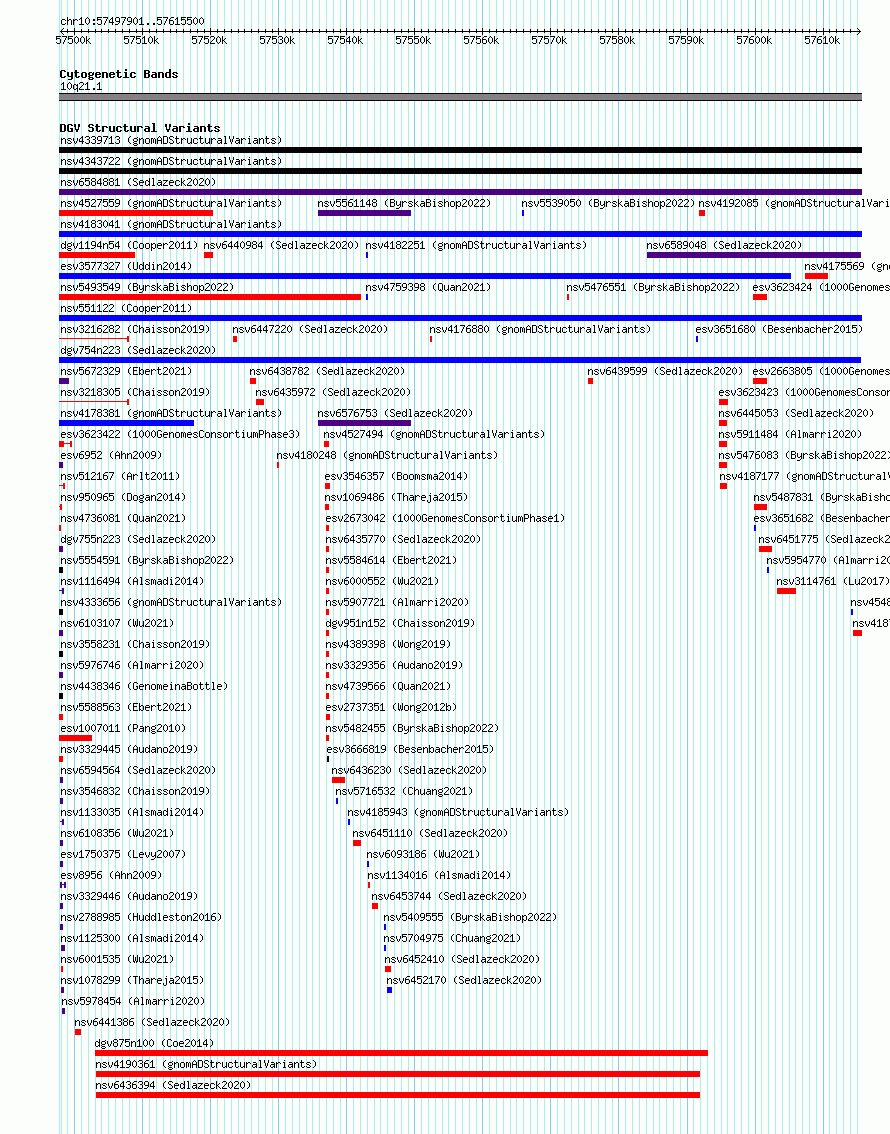Click nsv6441386 (Sedlazeck2020) label
The width and height of the screenshot is (890, 1134).
tap(152, 1022)
